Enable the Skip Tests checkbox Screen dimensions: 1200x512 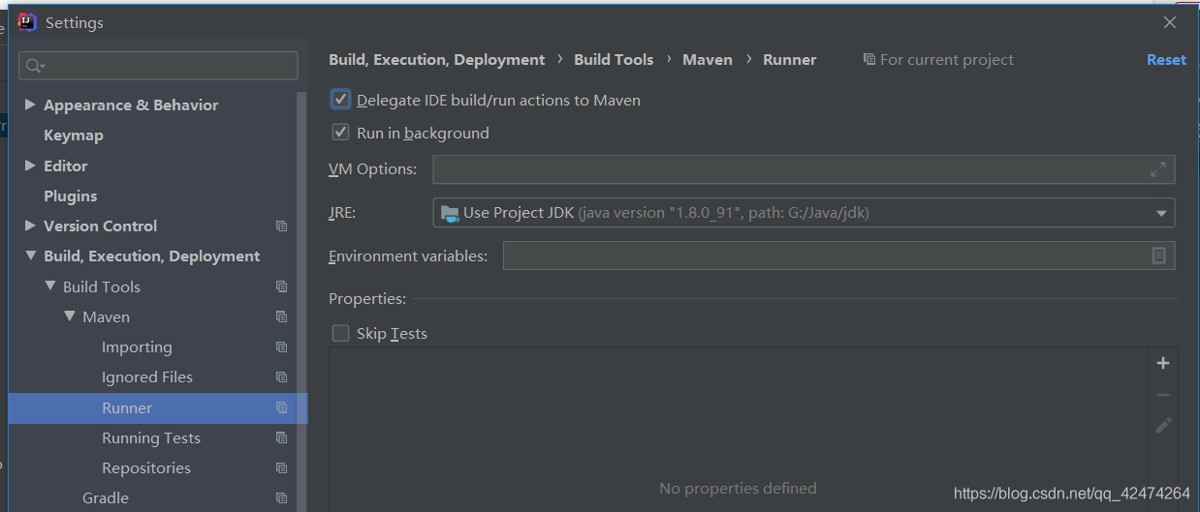pyautogui.click(x=340, y=333)
